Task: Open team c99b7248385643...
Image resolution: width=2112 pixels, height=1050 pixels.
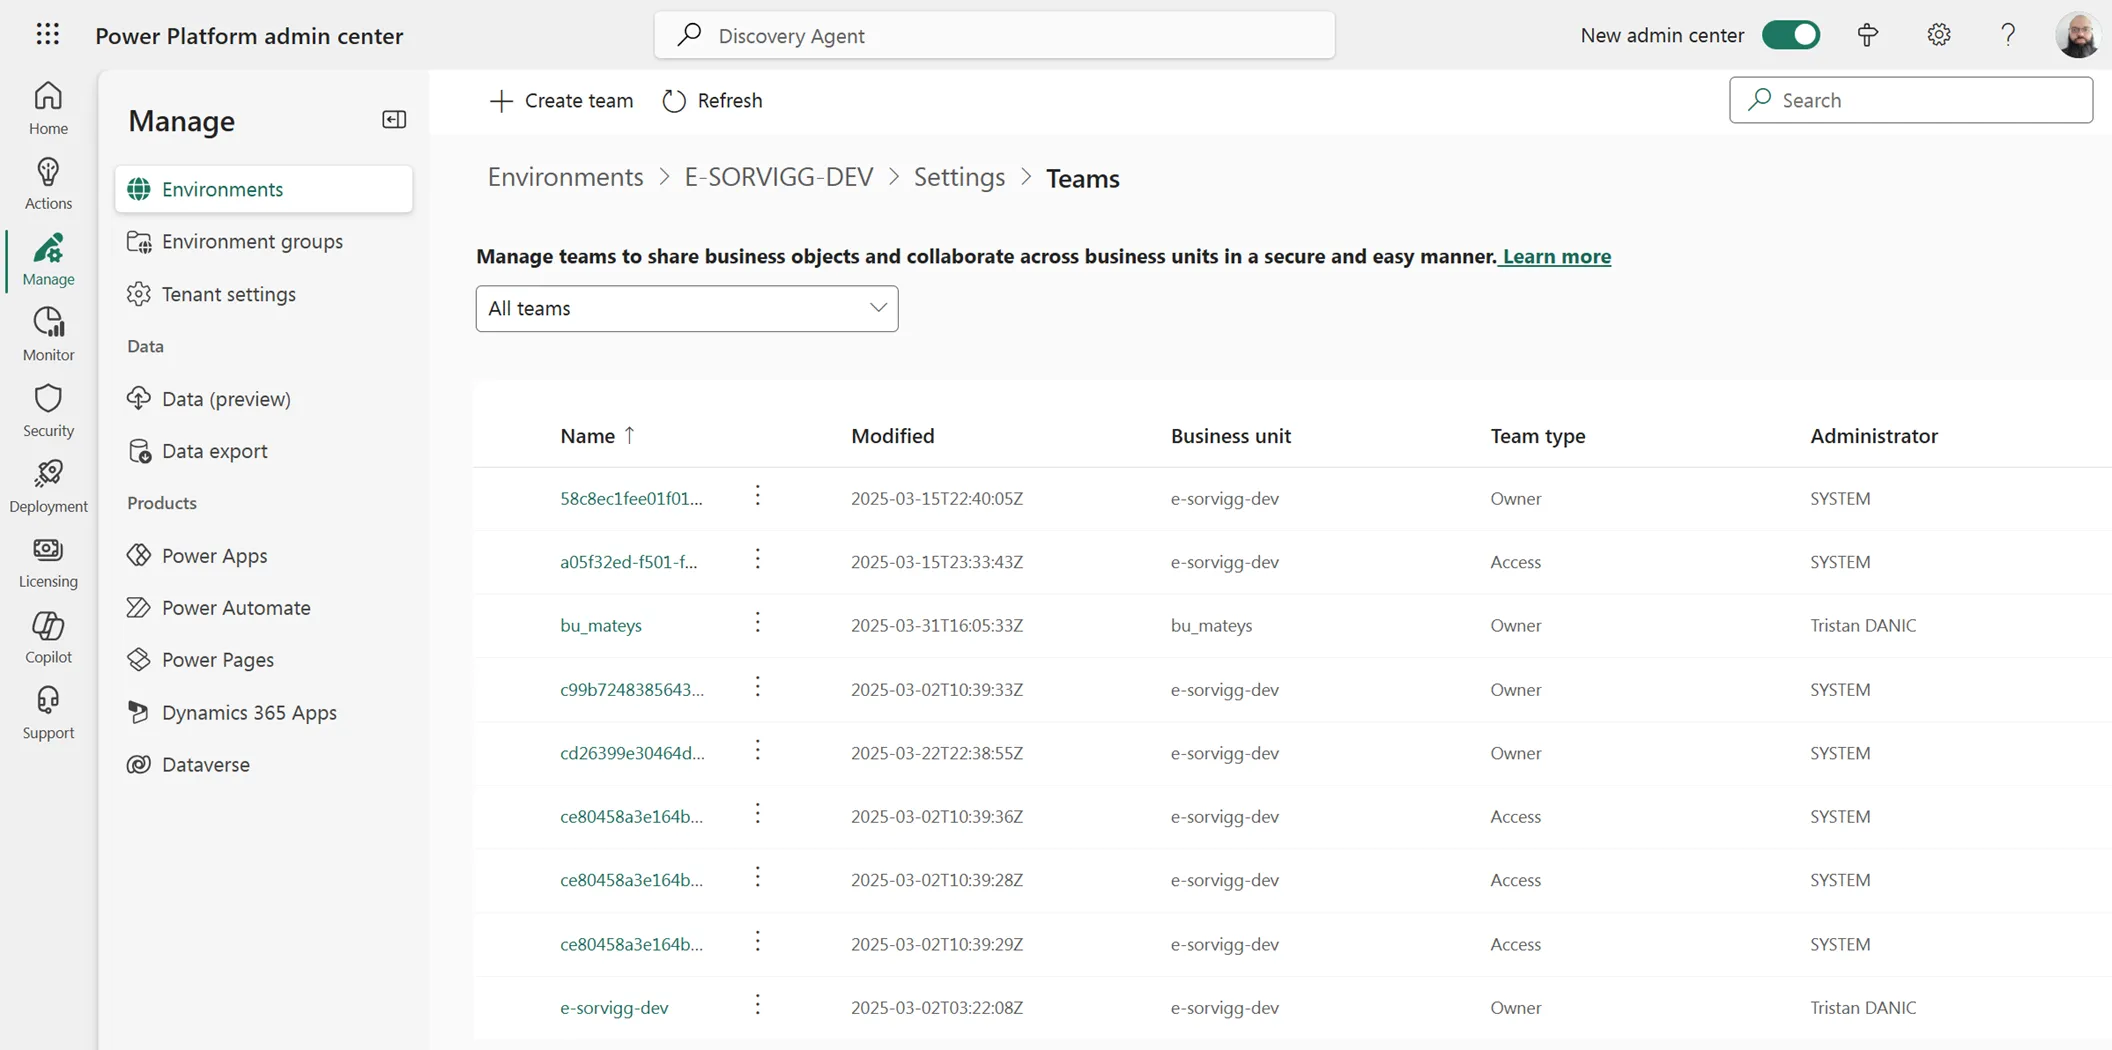Action: (x=632, y=689)
